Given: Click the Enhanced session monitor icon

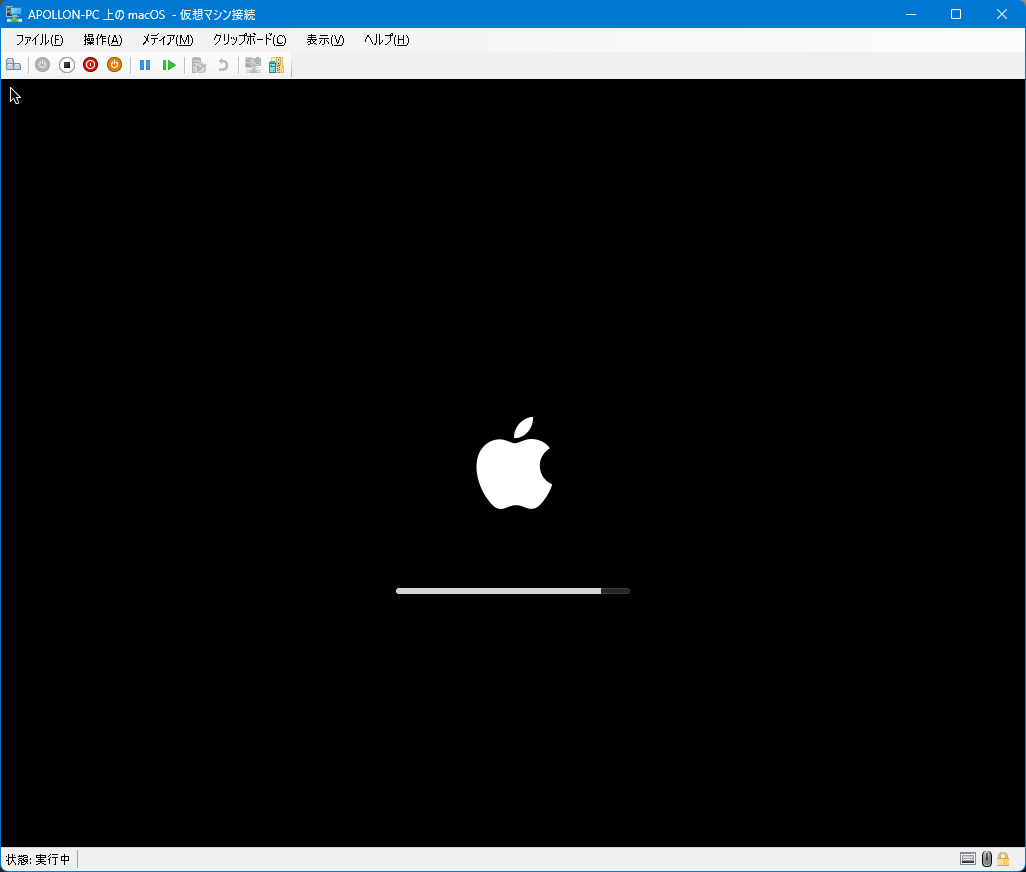Looking at the screenshot, I should click(253, 65).
